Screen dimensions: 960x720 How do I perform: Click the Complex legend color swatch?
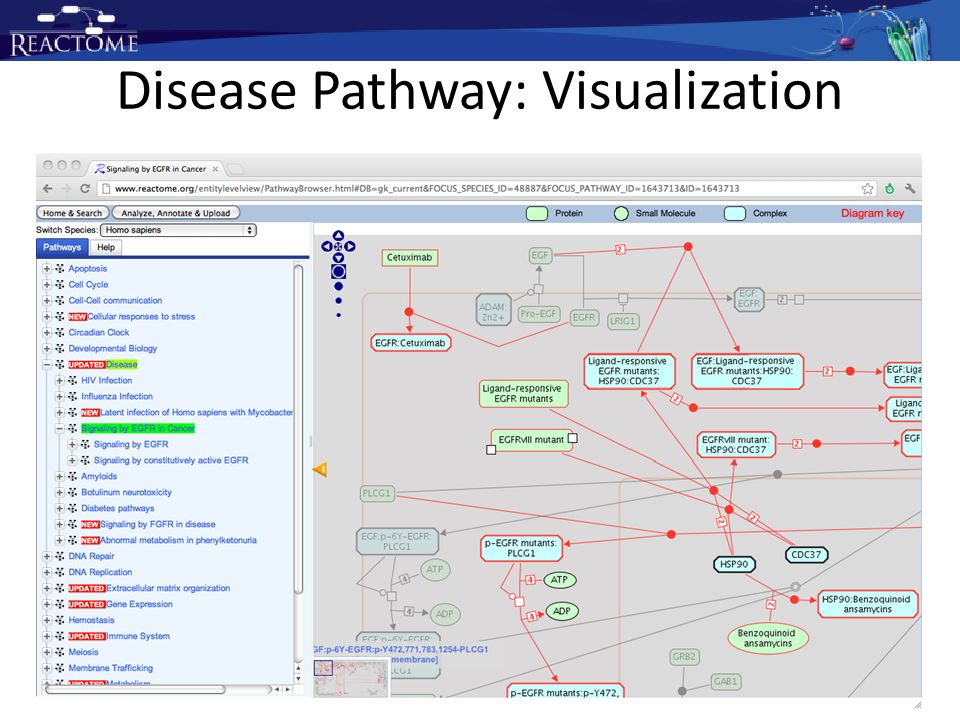(x=735, y=214)
